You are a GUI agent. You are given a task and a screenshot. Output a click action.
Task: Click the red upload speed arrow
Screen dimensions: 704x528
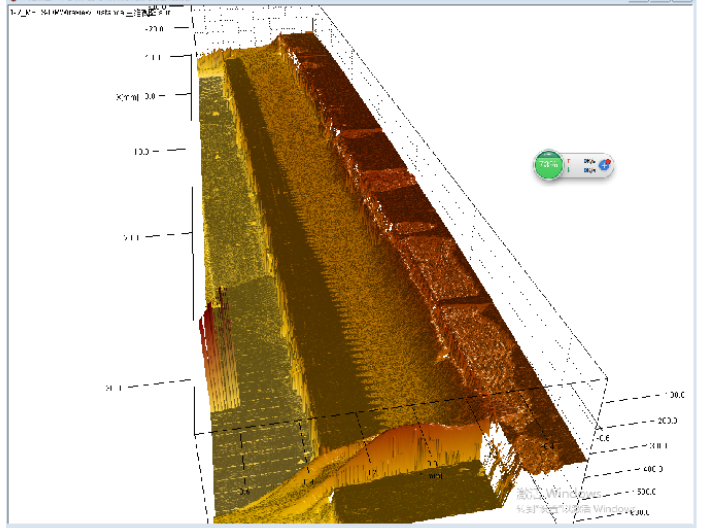click(x=569, y=161)
